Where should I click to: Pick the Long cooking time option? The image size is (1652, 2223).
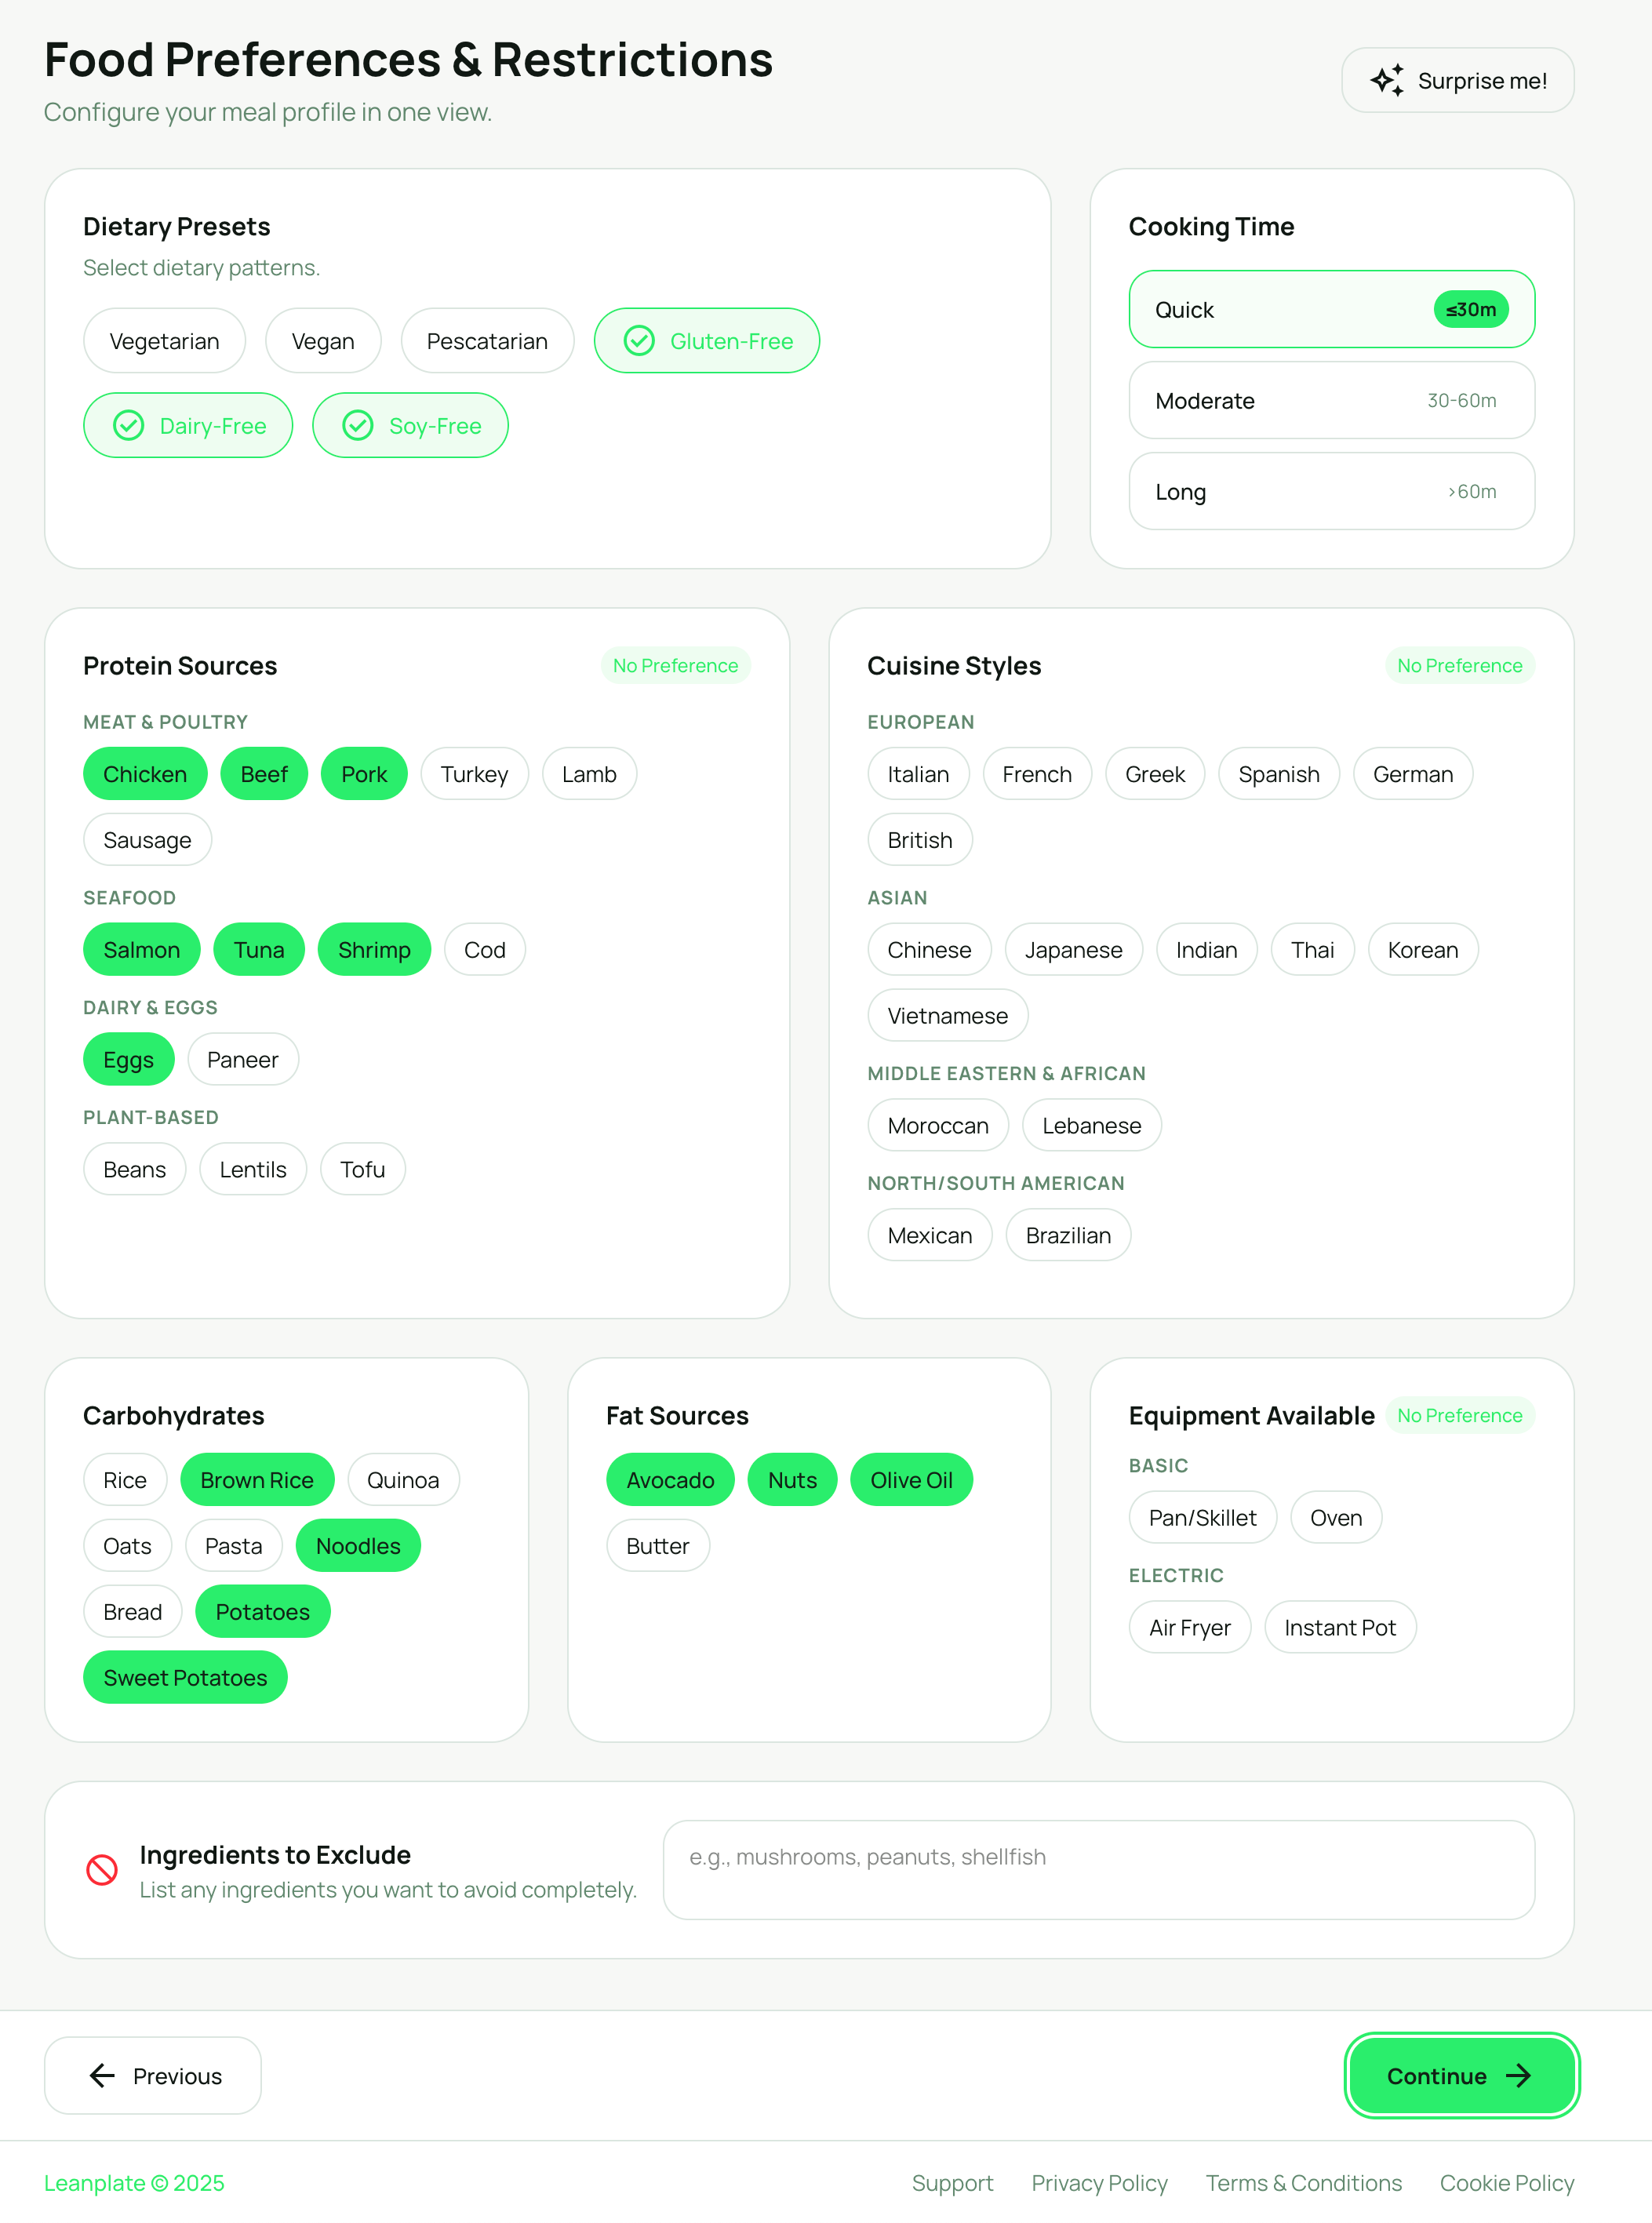click(1331, 492)
